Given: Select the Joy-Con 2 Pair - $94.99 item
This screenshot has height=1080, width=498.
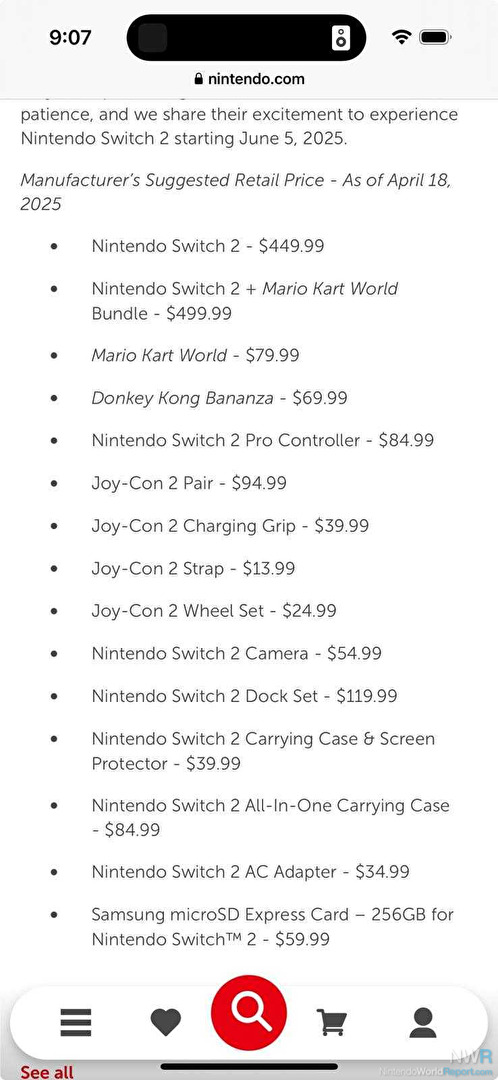Looking at the screenshot, I should (189, 483).
